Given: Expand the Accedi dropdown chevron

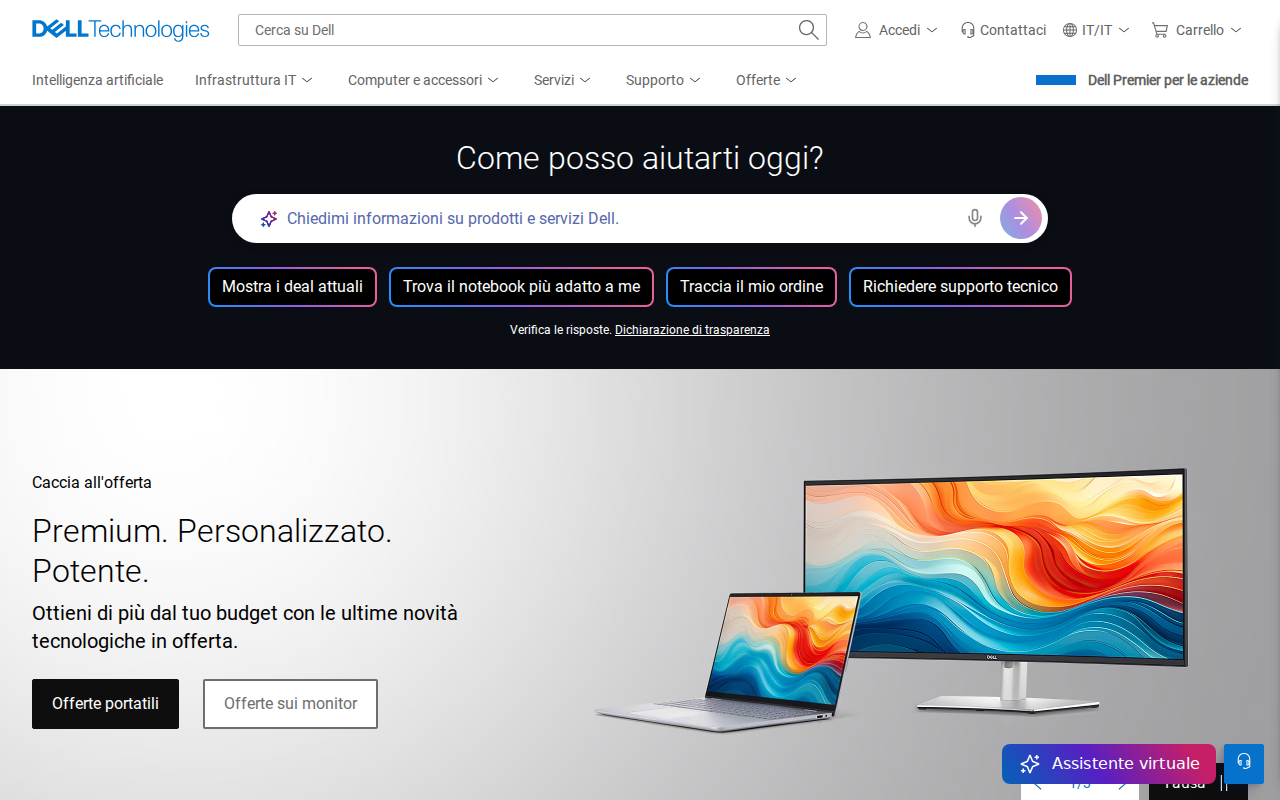Looking at the screenshot, I should (932, 30).
